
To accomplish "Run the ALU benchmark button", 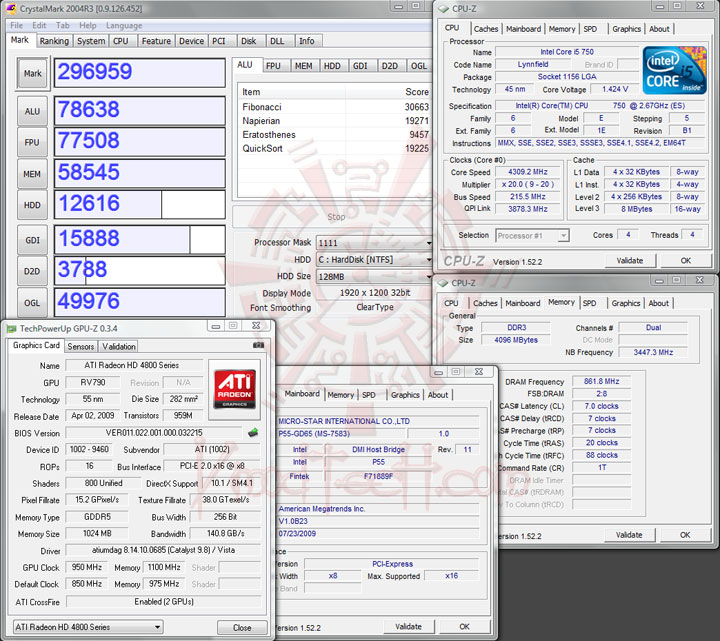I will click(x=32, y=111).
